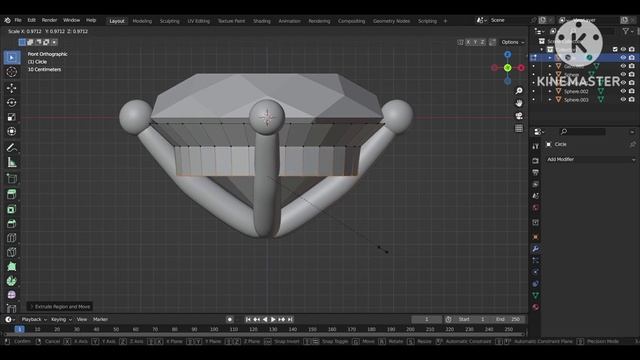
Task: Open the timeline editor type dropdown
Action: pos(10,320)
